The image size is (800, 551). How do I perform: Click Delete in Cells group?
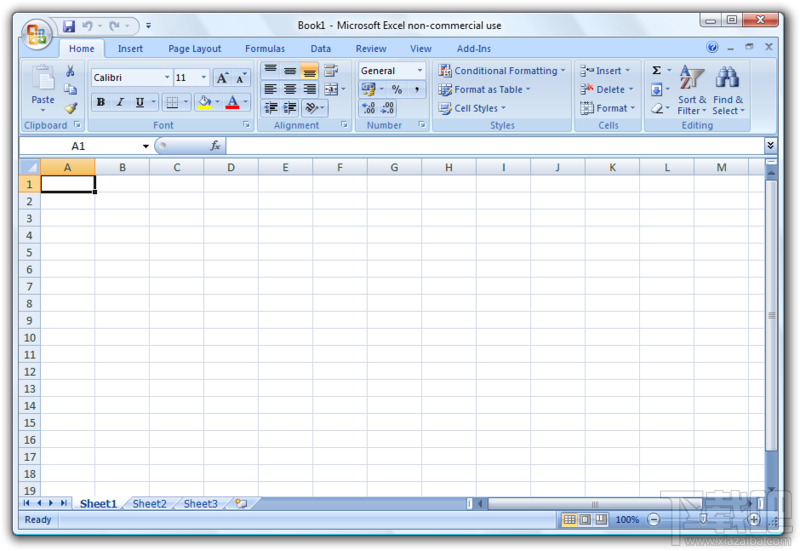(x=607, y=89)
